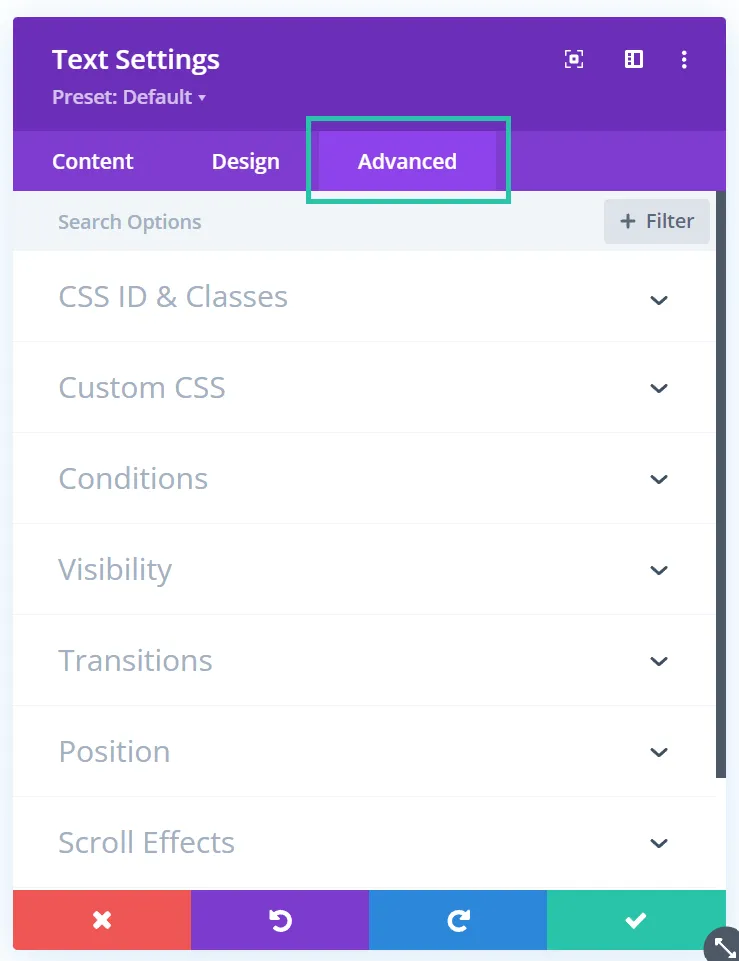Image resolution: width=739 pixels, height=961 pixels.
Task: Open the Preset: Default dropdown
Action: pyautogui.click(x=129, y=97)
